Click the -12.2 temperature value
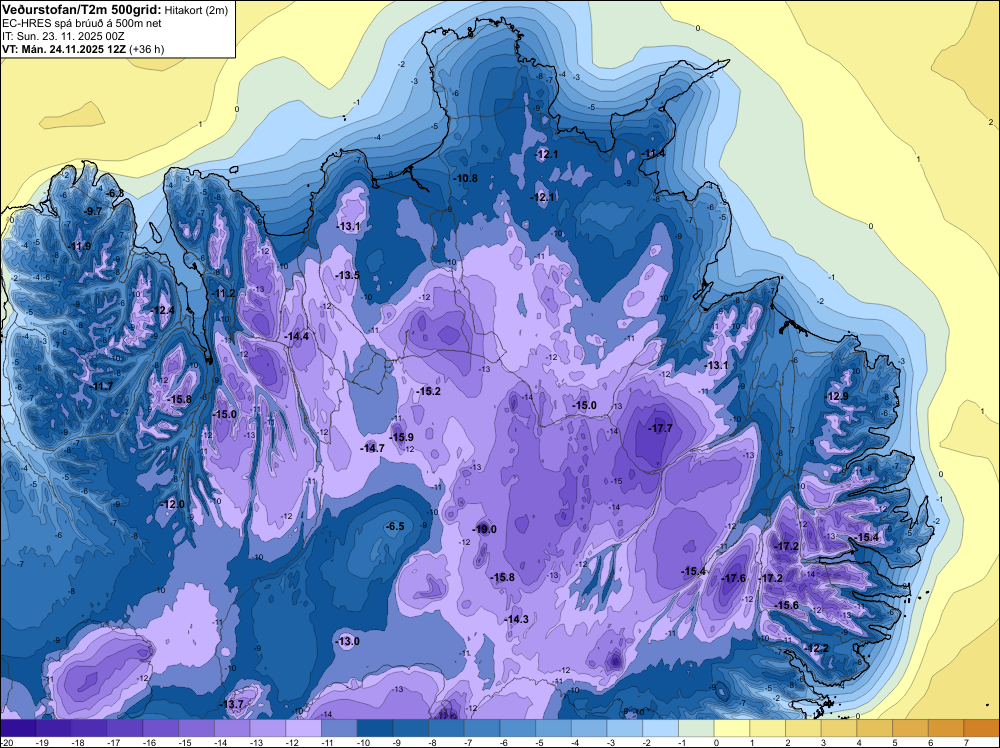 [x=816, y=649]
